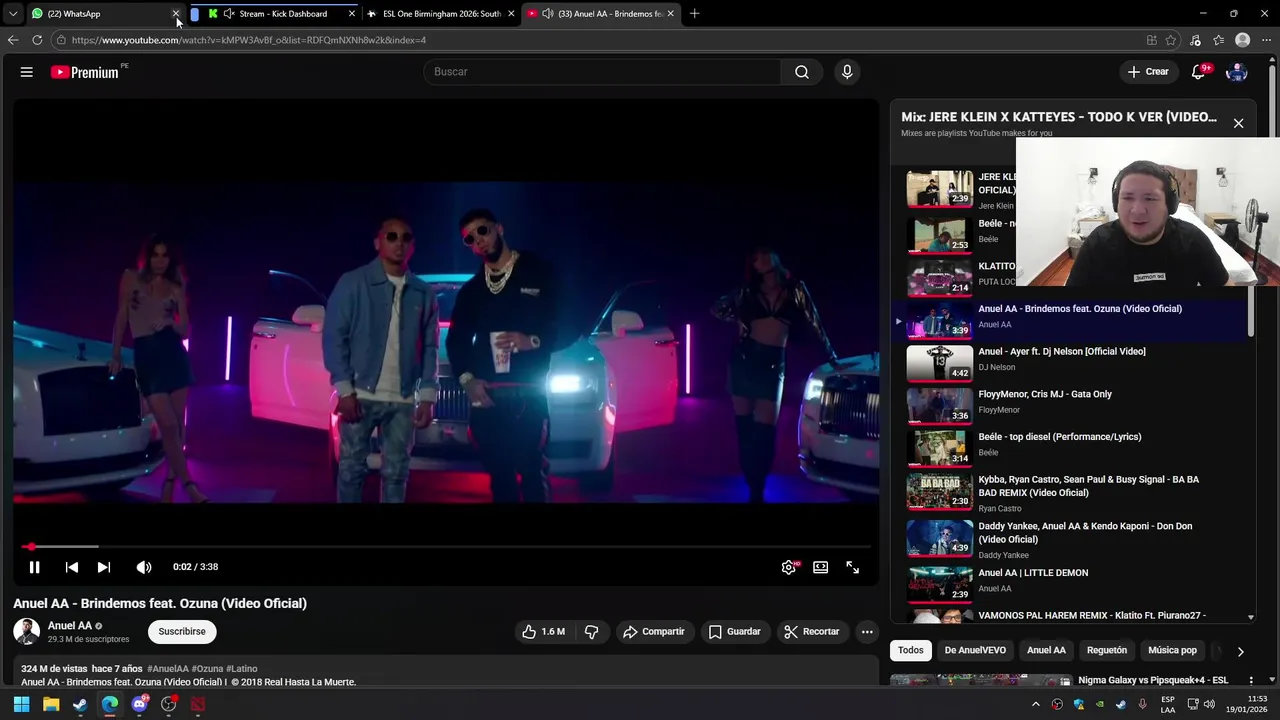Screen dimensions: 1280x720
Task: Switch to the ESL One Birmingham 2026 tab
Action: 441,14
